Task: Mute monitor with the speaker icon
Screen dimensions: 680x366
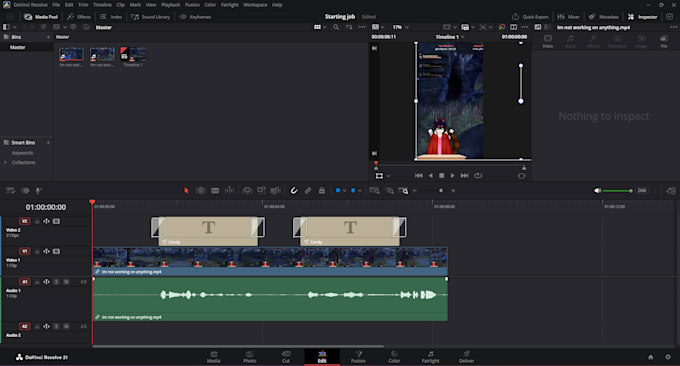Action: [597, 190]
